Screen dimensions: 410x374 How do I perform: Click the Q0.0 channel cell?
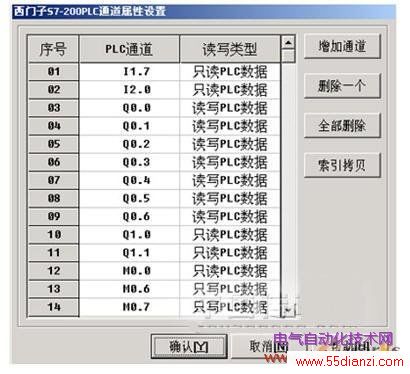(x=130, y=108)
